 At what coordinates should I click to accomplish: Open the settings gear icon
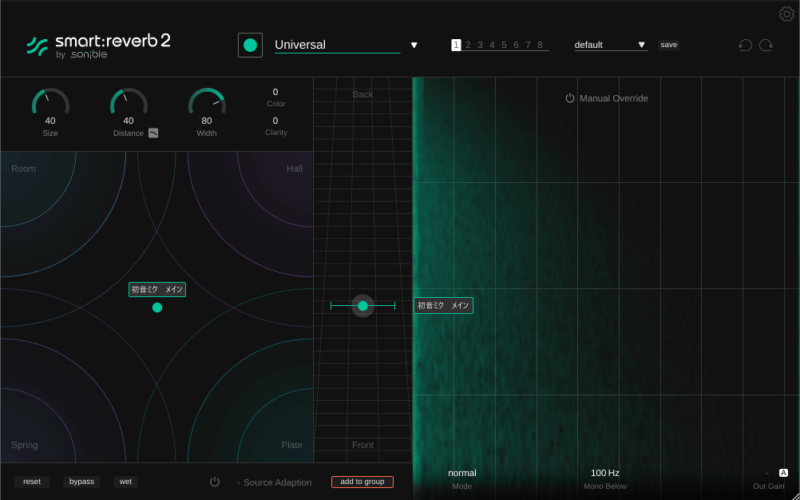point(786,14)
